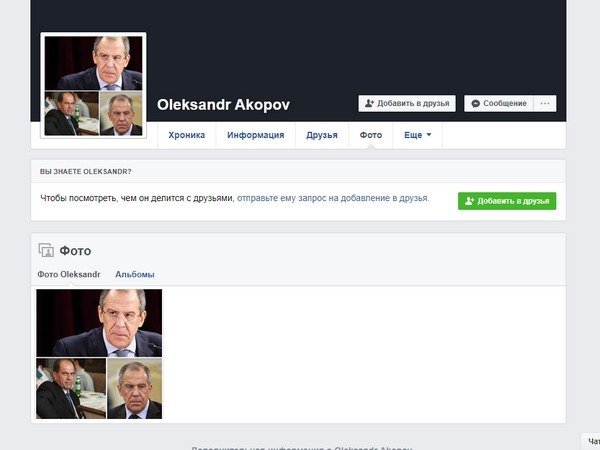
Task: Open the bottom-left photo with man at table
Action: coord(71,388)
